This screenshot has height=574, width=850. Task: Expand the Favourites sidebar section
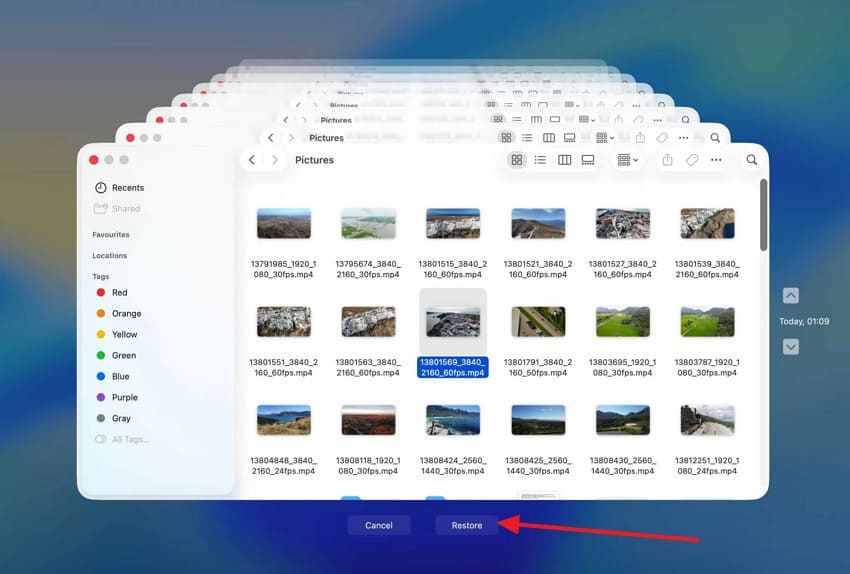111,235
